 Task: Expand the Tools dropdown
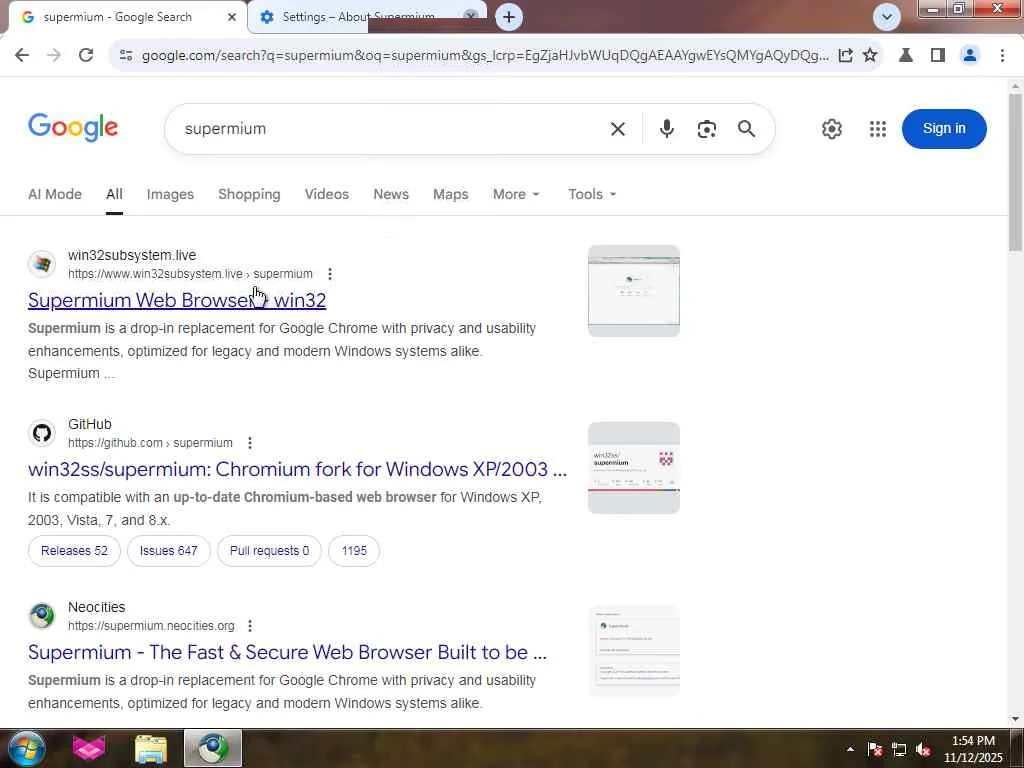coord(592,194)
